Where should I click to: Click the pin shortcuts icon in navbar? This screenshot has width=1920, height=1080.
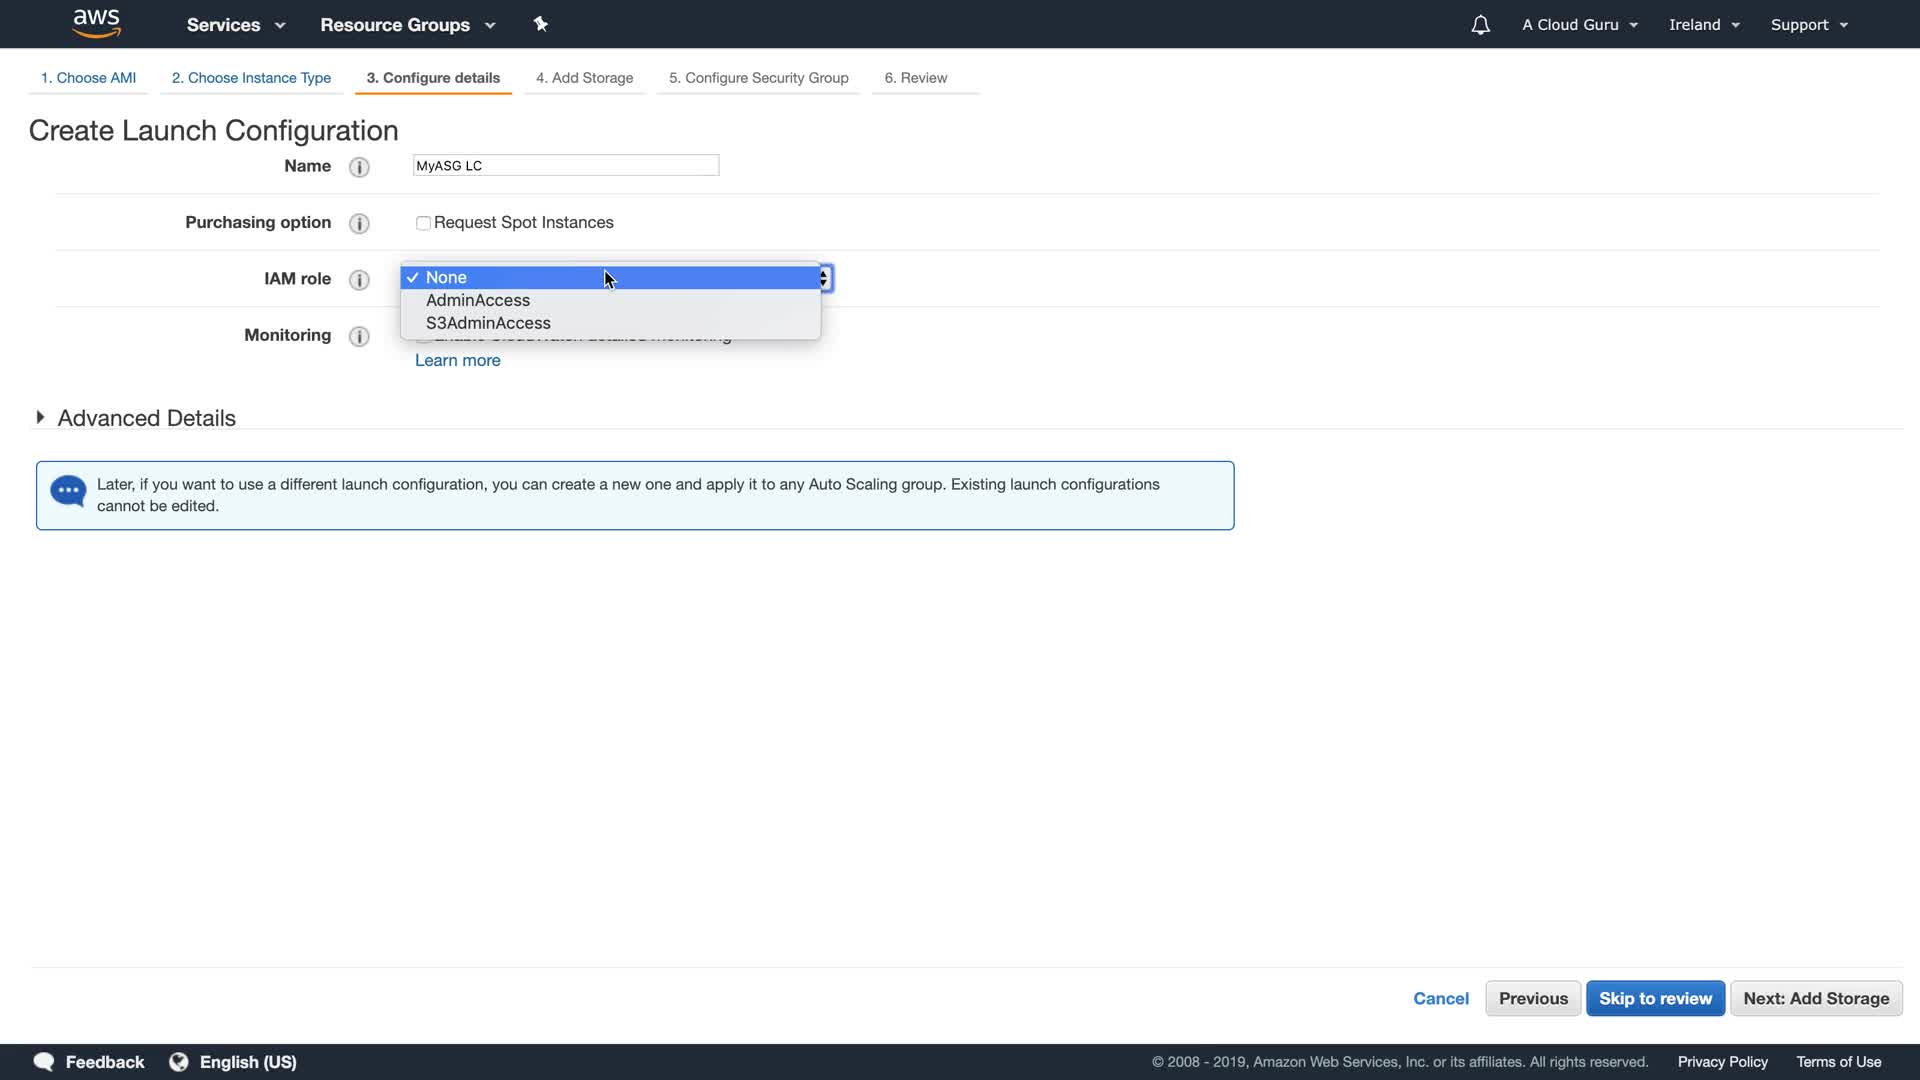coord(541,24)
